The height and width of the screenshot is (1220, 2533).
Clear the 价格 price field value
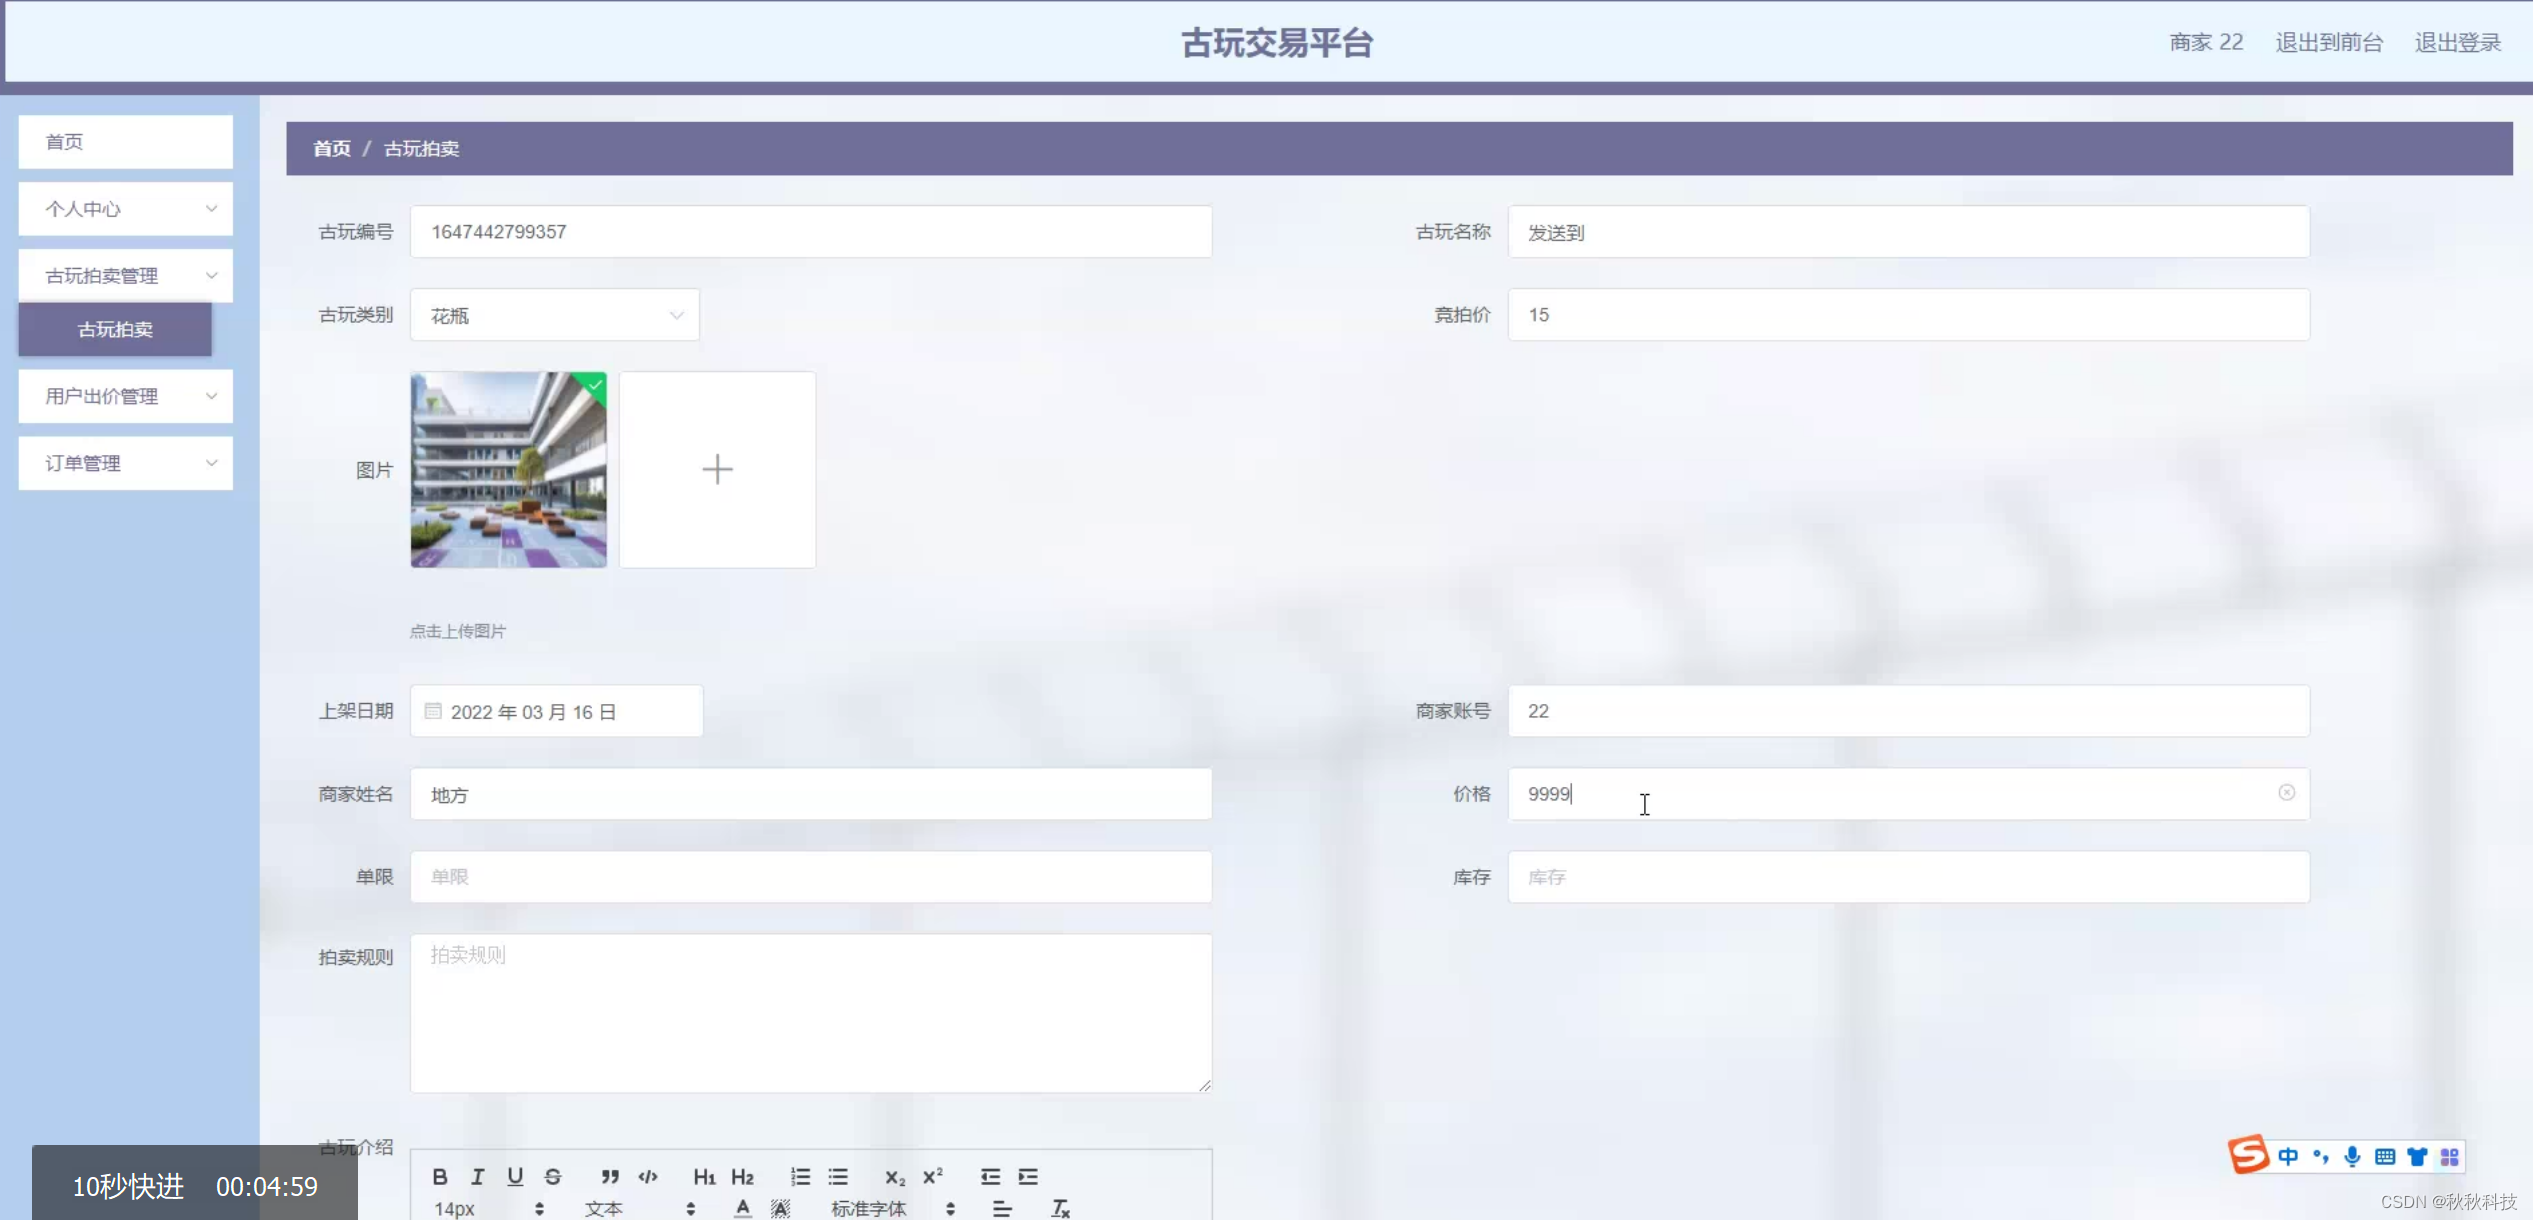point(2287,793)
